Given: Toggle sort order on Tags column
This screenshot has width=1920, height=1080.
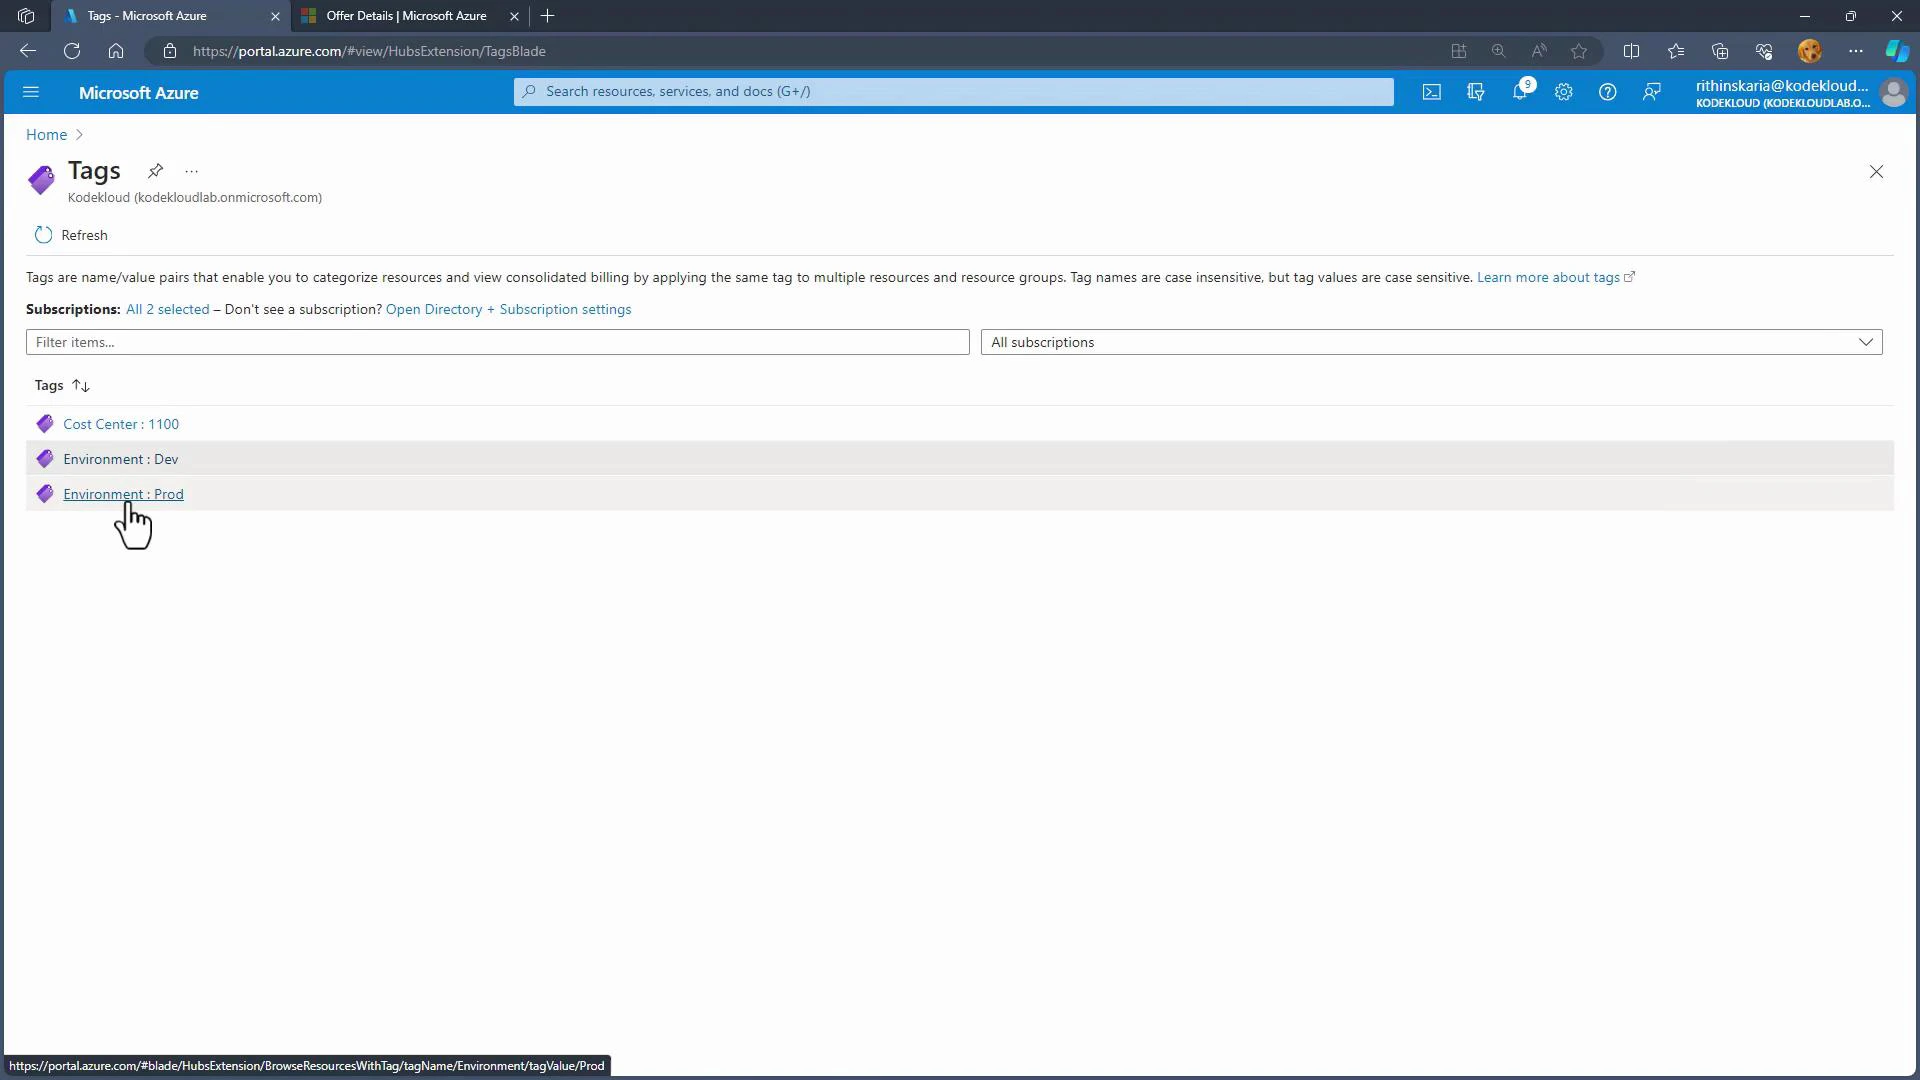Looking at the screenshot, I should (x=80, y=385).
